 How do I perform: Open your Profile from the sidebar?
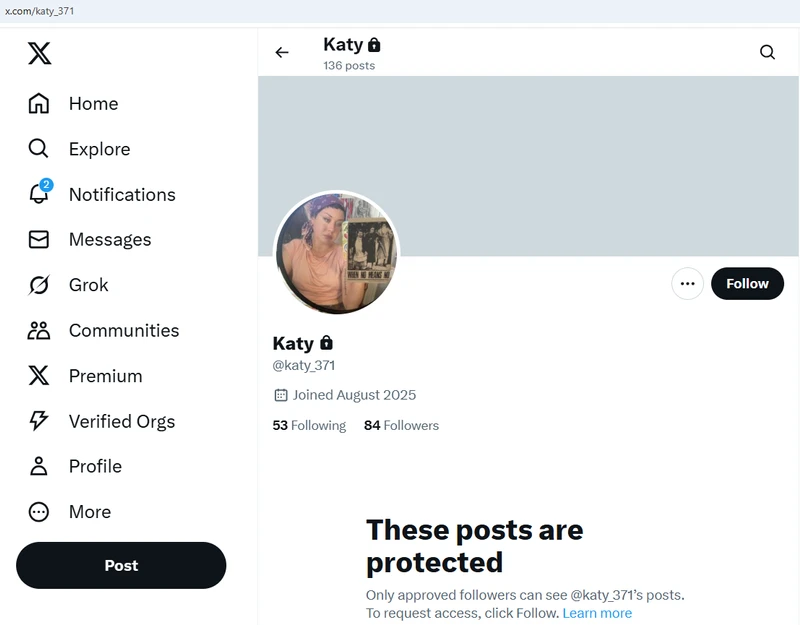click(x=38, y=466)
